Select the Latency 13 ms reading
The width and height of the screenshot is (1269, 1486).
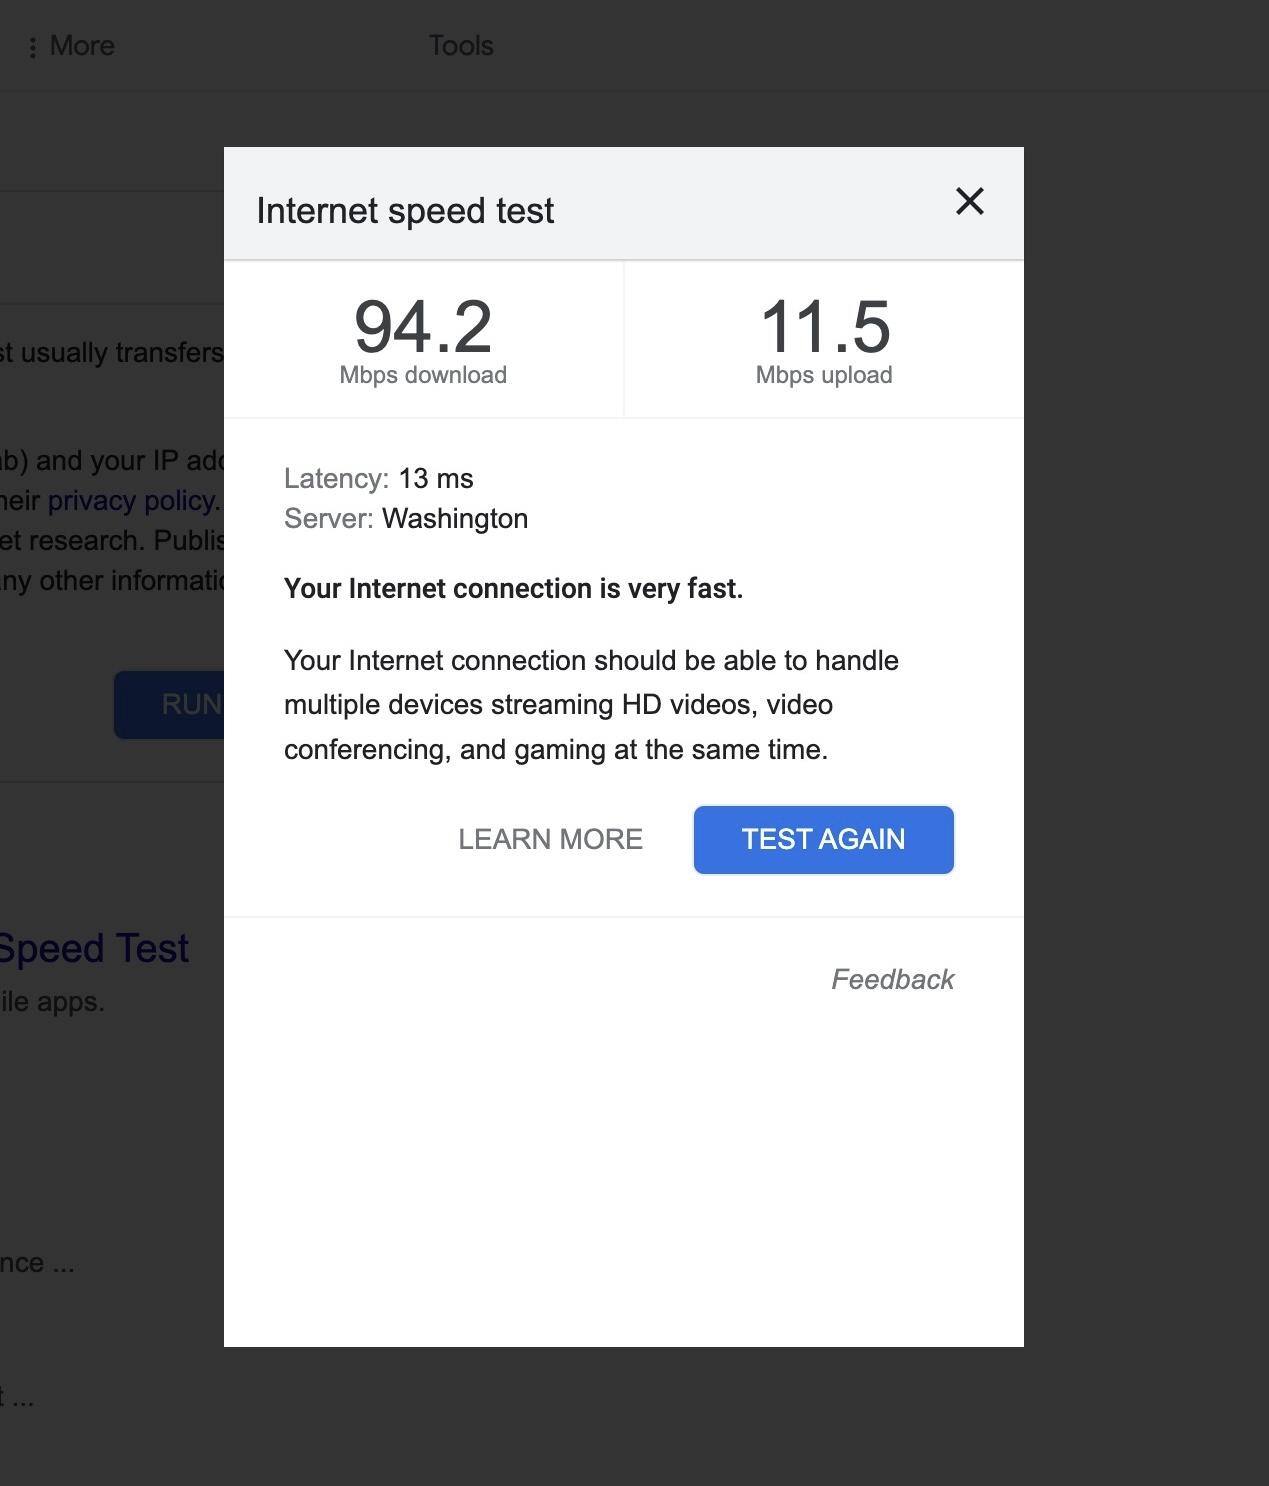(379, 478)
